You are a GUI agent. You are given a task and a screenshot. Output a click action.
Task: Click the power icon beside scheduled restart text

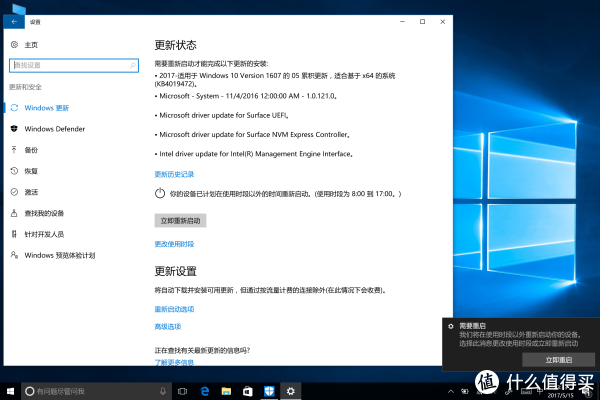pyautogui.click(x=160, y=193)
